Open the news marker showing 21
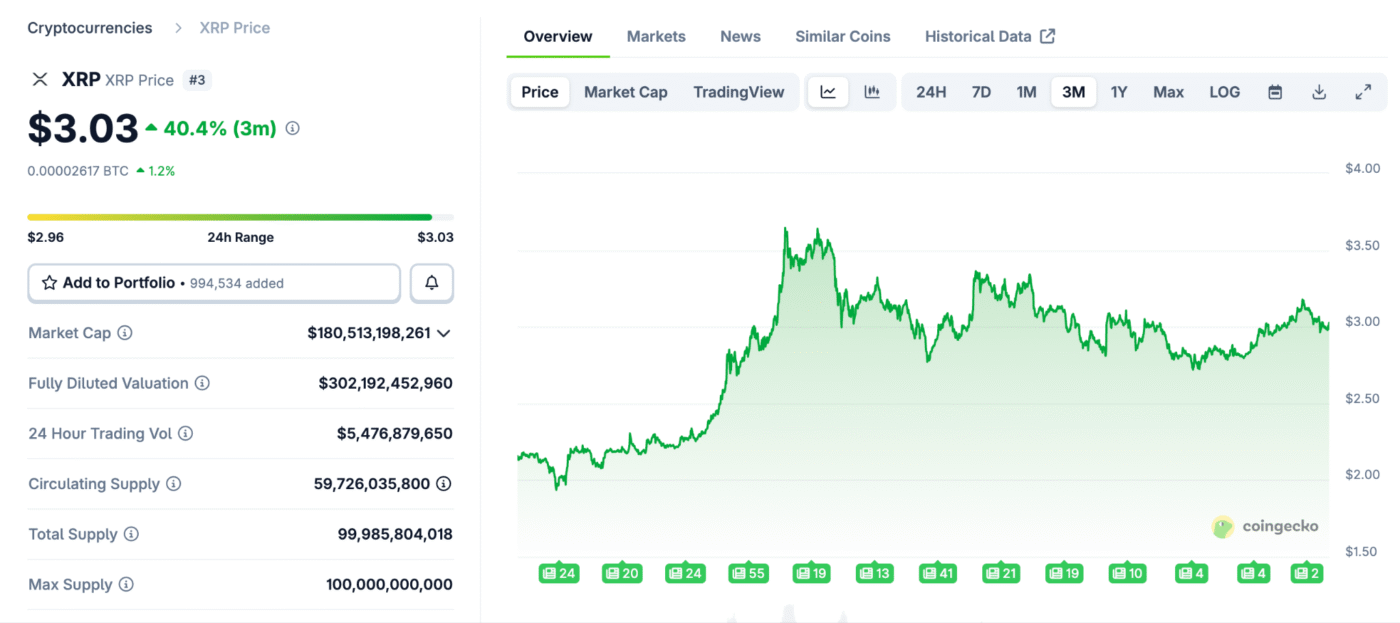 click(x=1001, y=573)
